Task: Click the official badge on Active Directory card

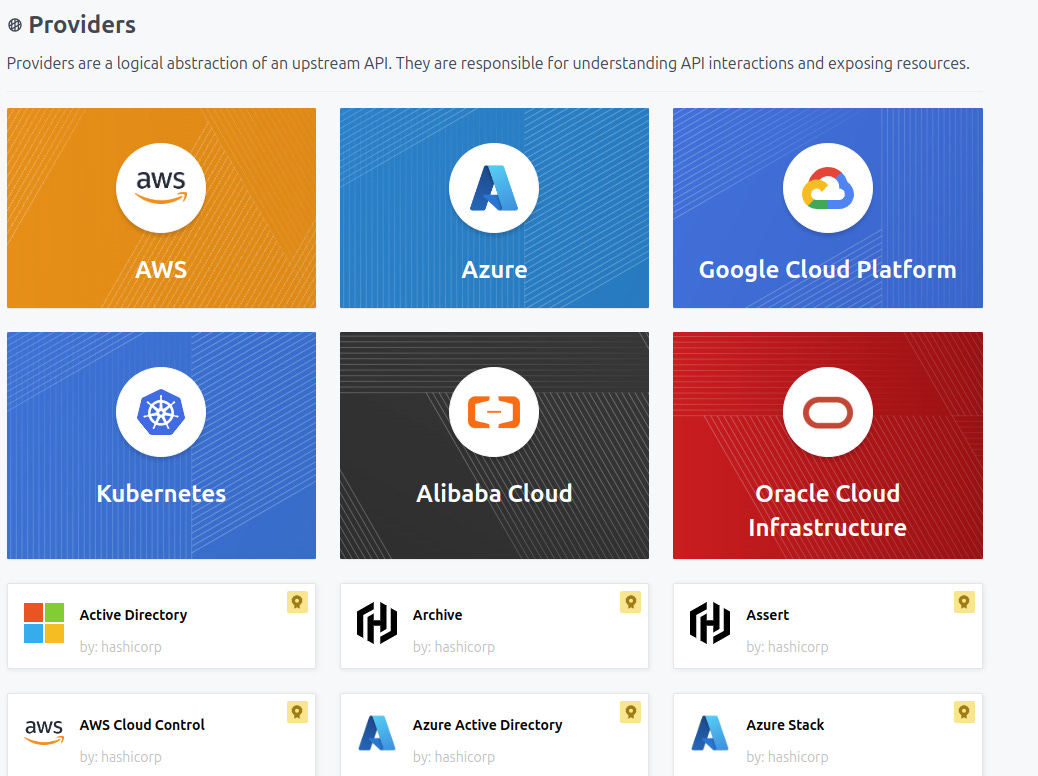Action: point(297,602)
